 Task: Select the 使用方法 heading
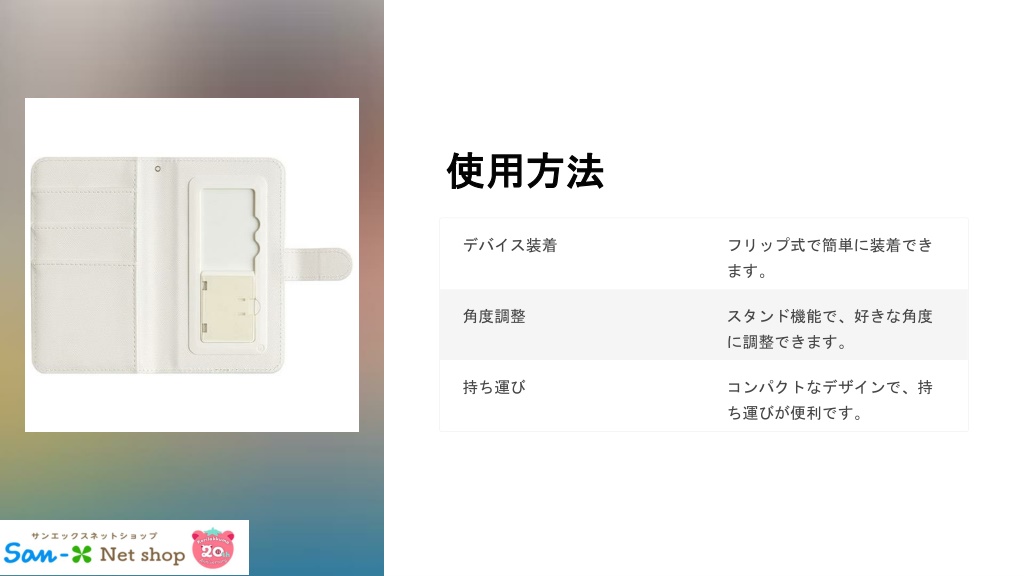(525, 172)
